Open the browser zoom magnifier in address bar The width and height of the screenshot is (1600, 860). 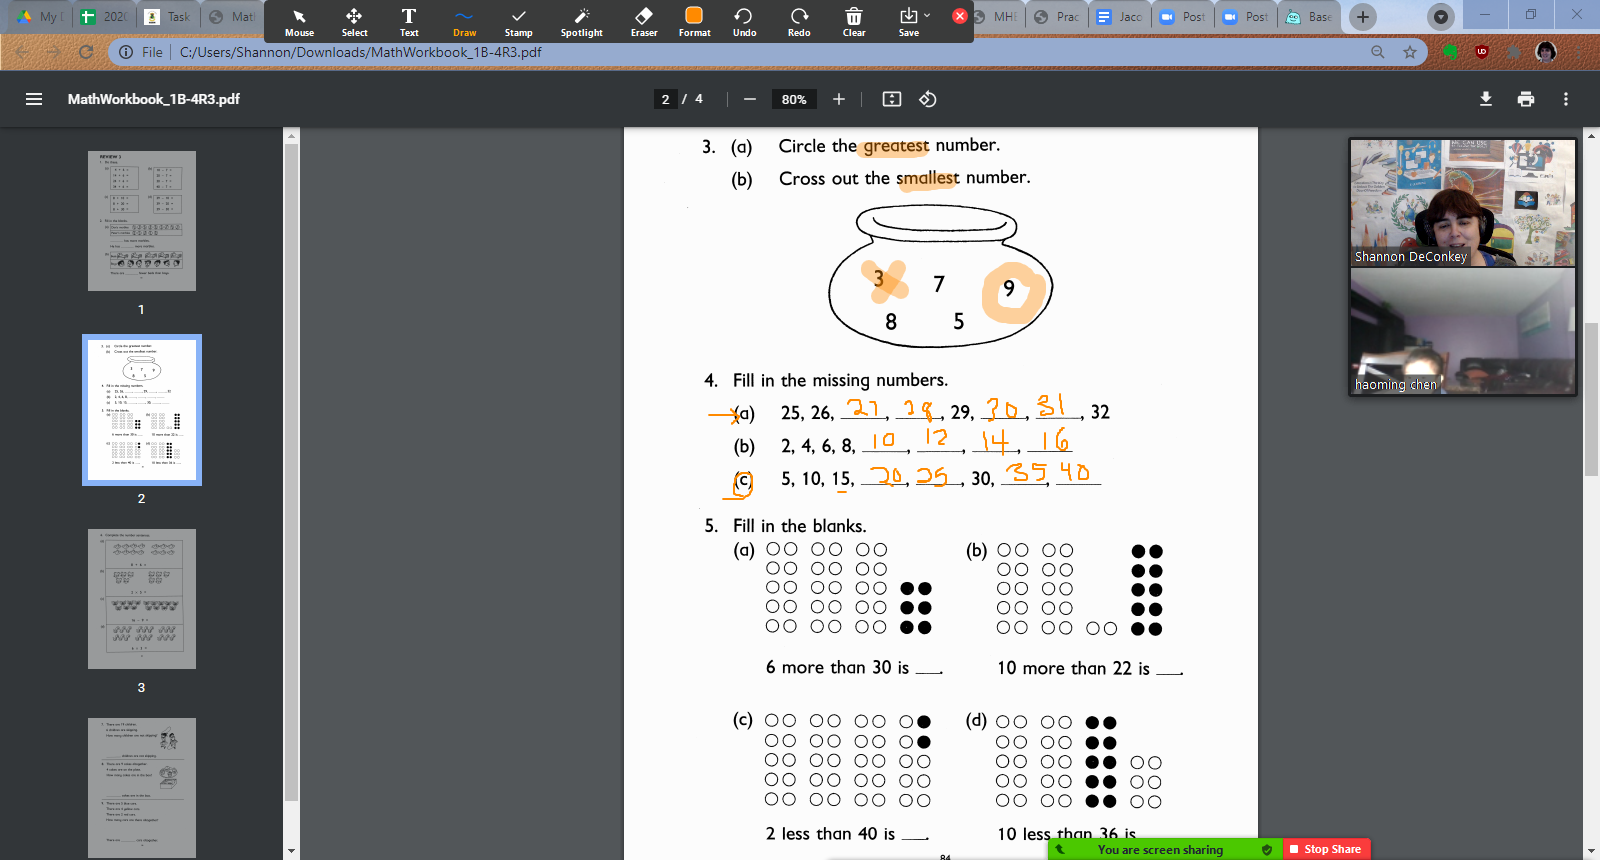[x=1378, y=52]
